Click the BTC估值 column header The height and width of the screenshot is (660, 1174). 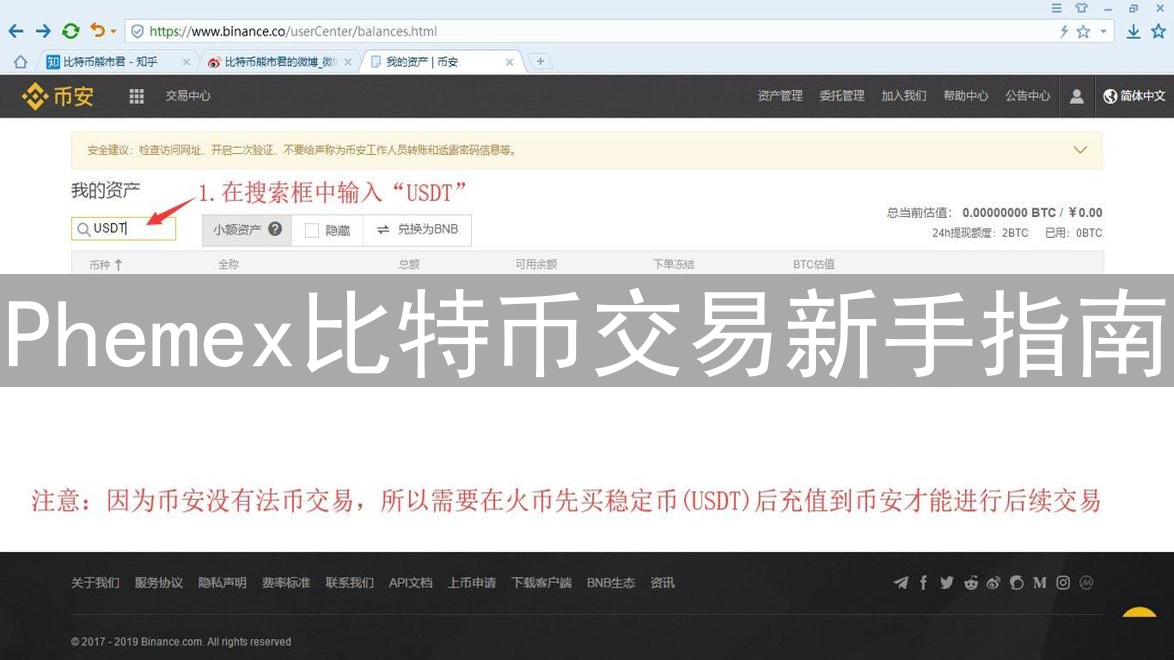pos(813,264)
